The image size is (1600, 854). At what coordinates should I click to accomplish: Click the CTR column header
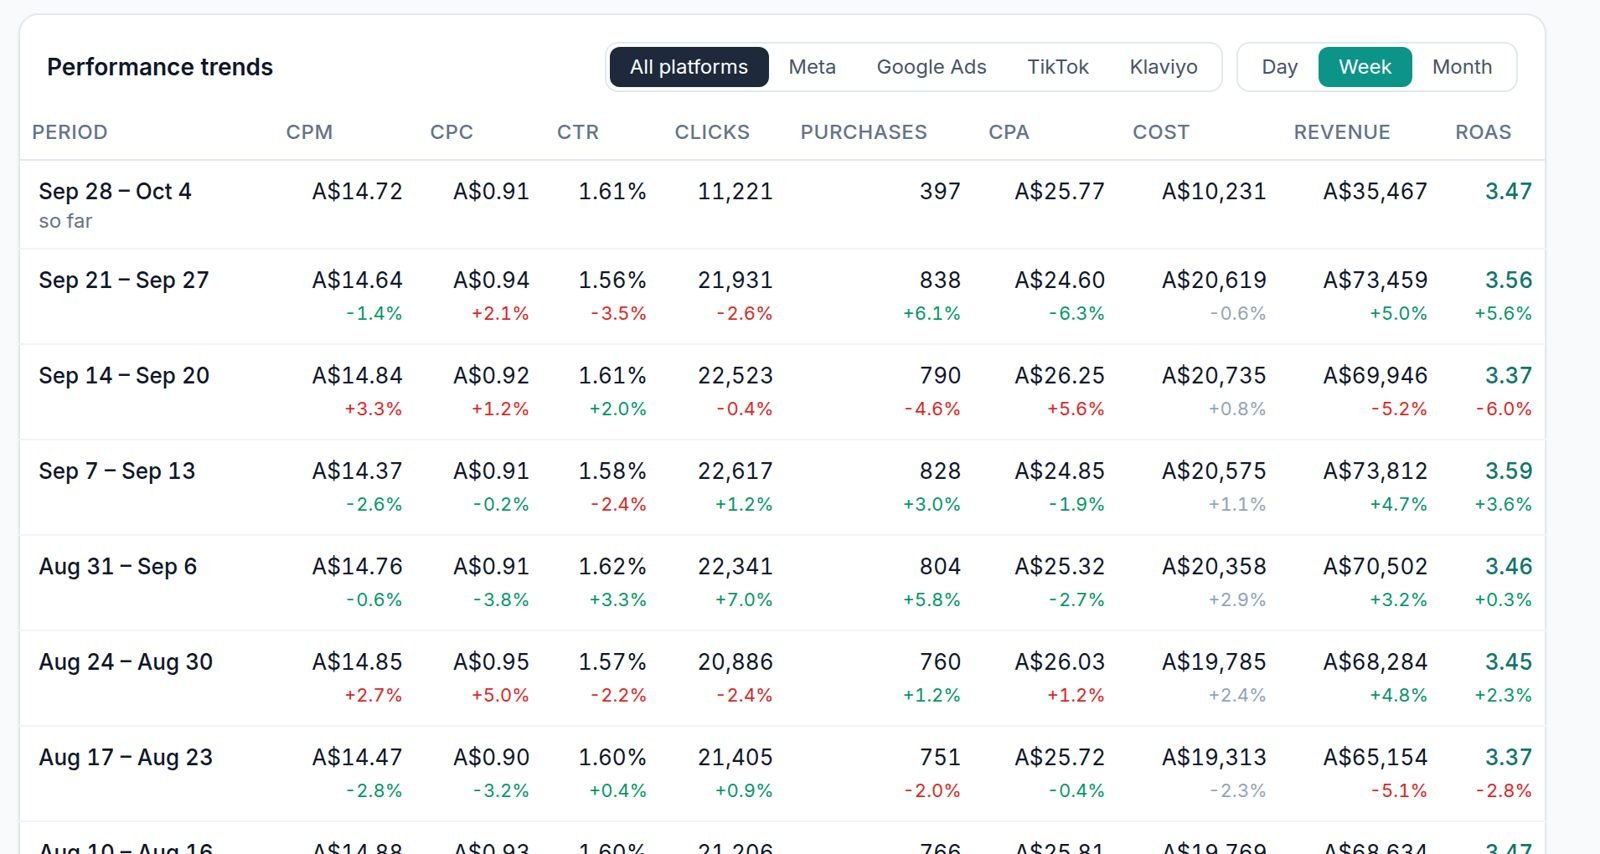tap(578, 132)
